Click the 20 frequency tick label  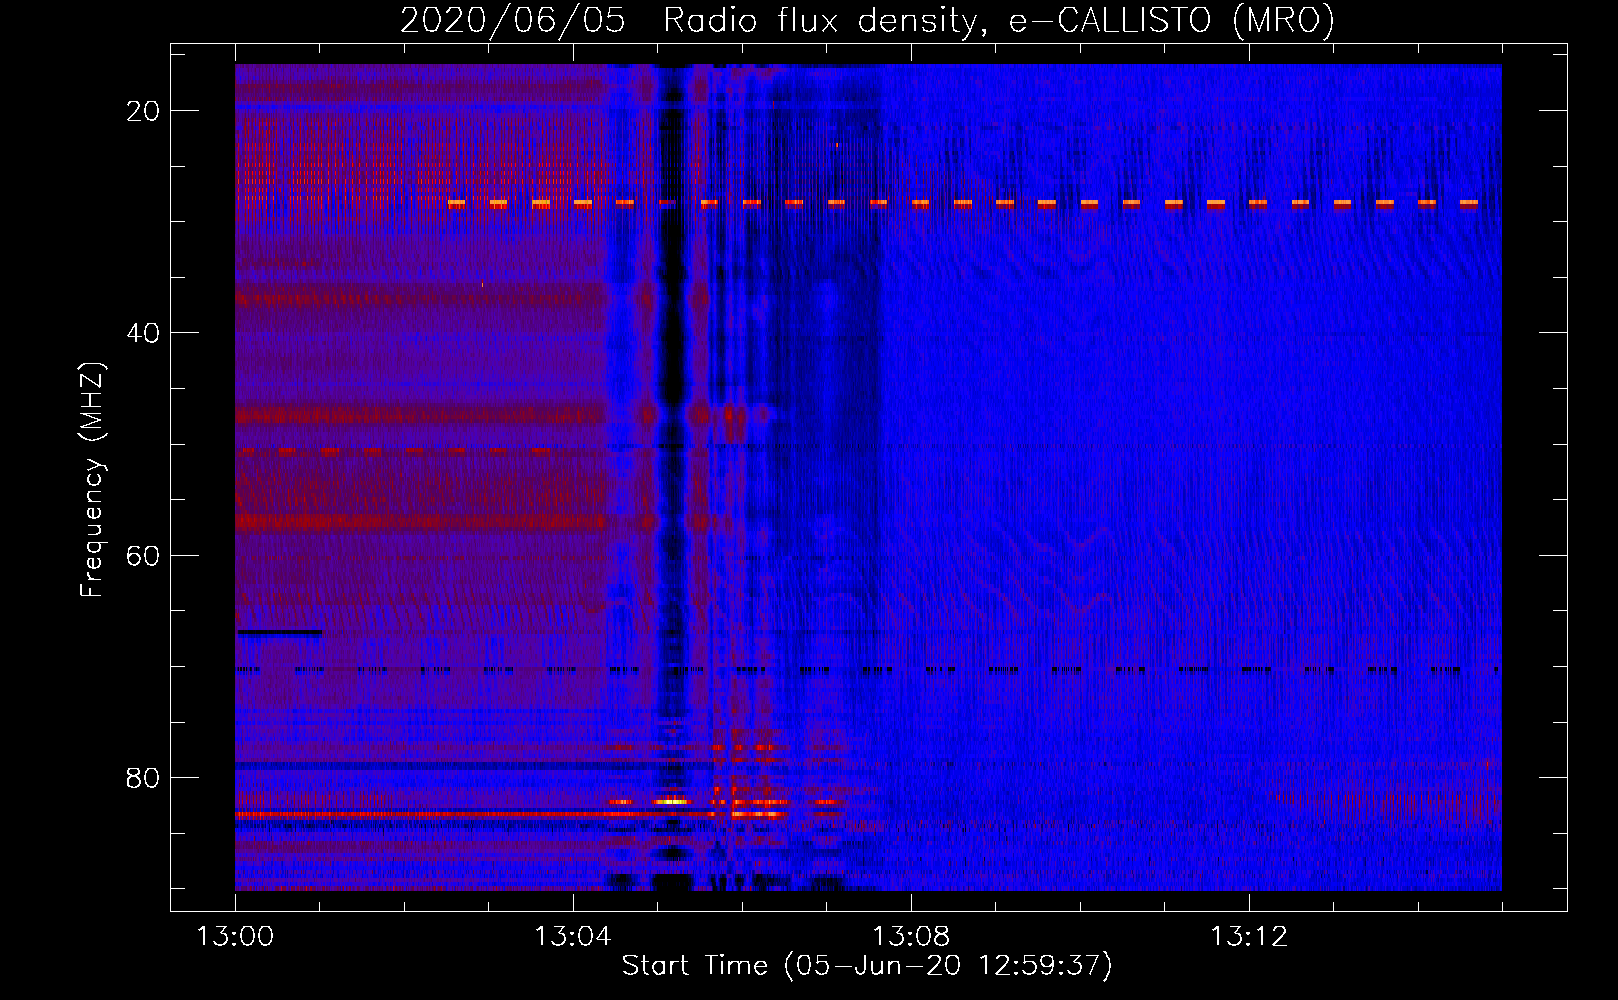point(143,111)
